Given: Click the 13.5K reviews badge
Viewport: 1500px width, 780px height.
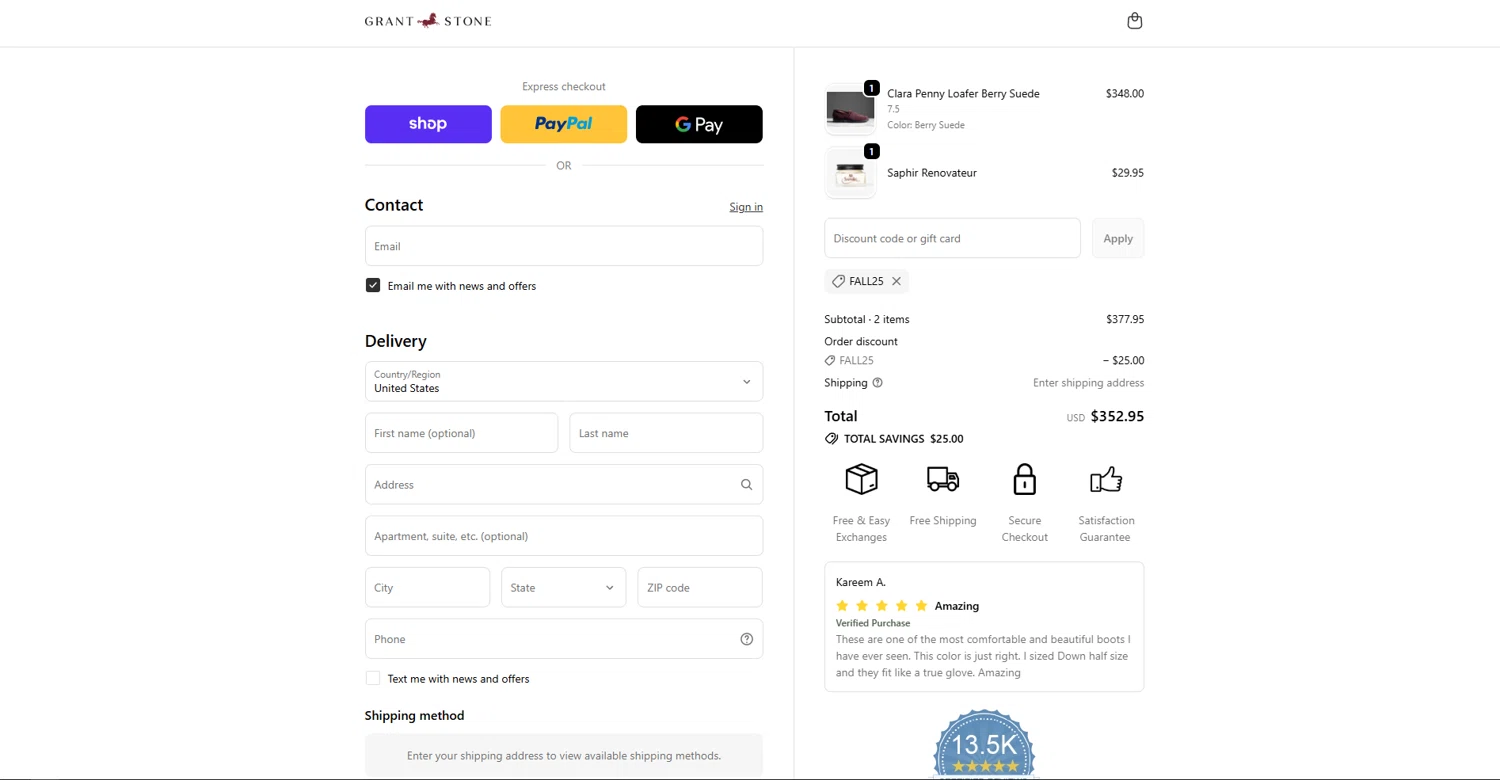Looking at the screenshot, I should click(984, 744).
